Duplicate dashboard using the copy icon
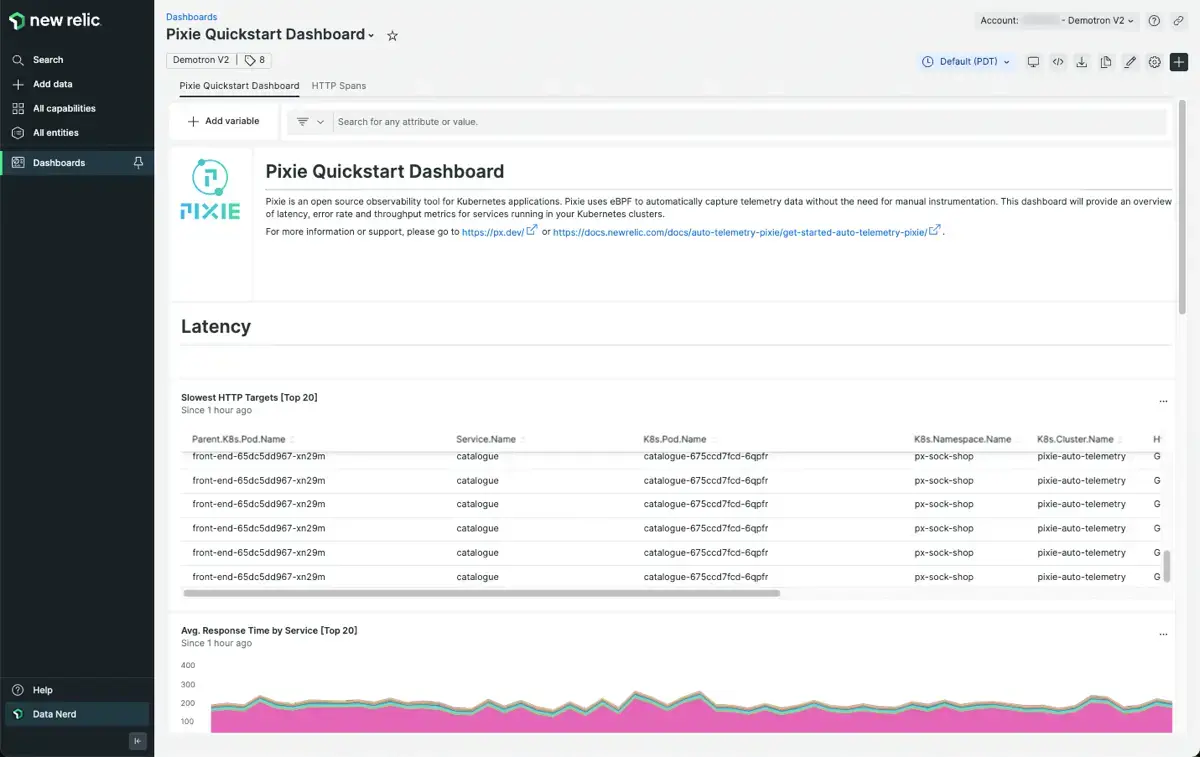Viewport: 1200px width, 757px height. [x=1105, y=62]
